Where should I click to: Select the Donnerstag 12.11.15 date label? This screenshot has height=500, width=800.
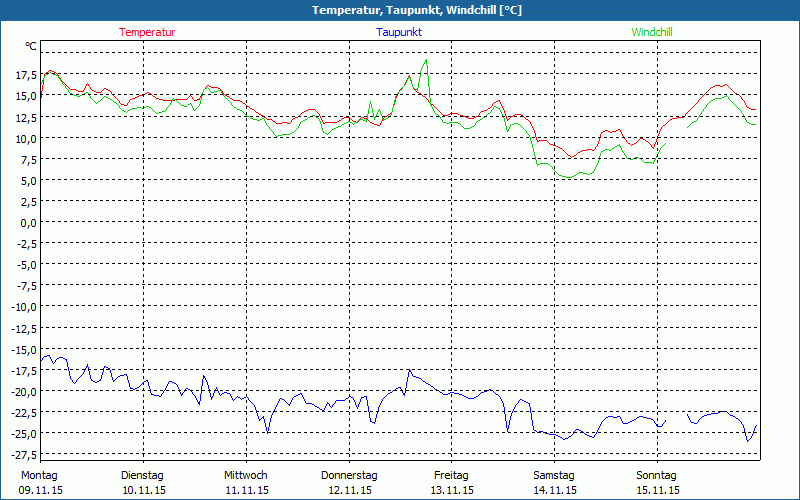pos(349,482)
